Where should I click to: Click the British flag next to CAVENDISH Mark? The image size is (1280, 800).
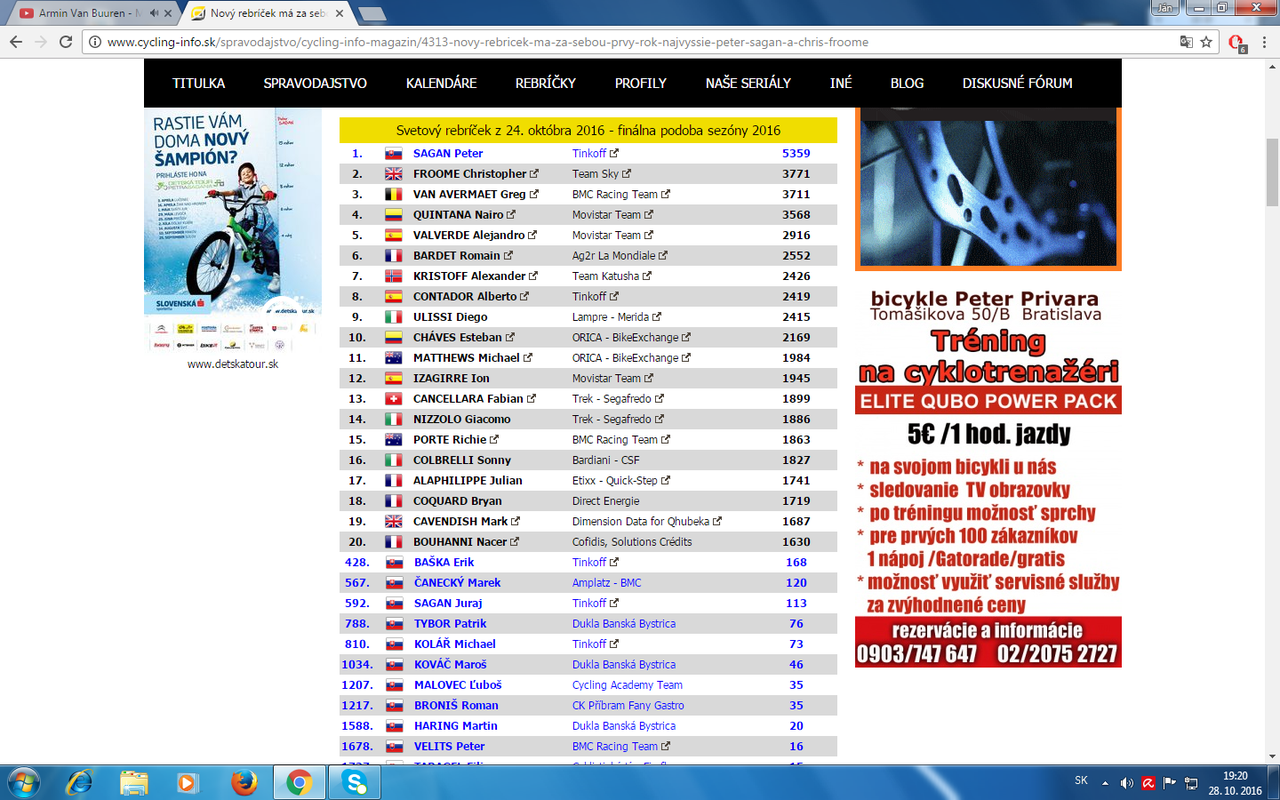pos(393,522)
